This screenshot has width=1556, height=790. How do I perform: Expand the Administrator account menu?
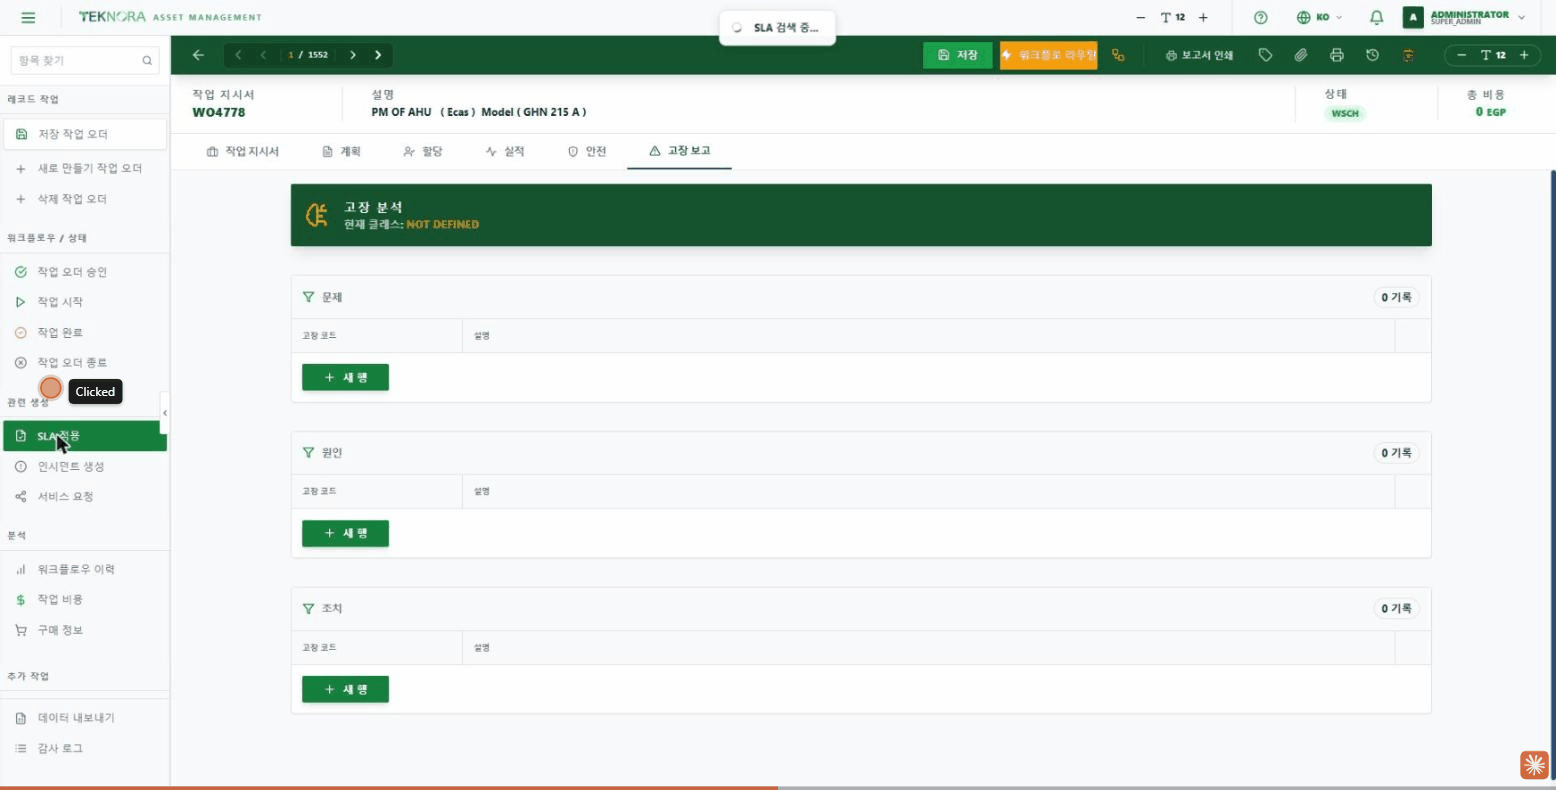coord(1464,17)
